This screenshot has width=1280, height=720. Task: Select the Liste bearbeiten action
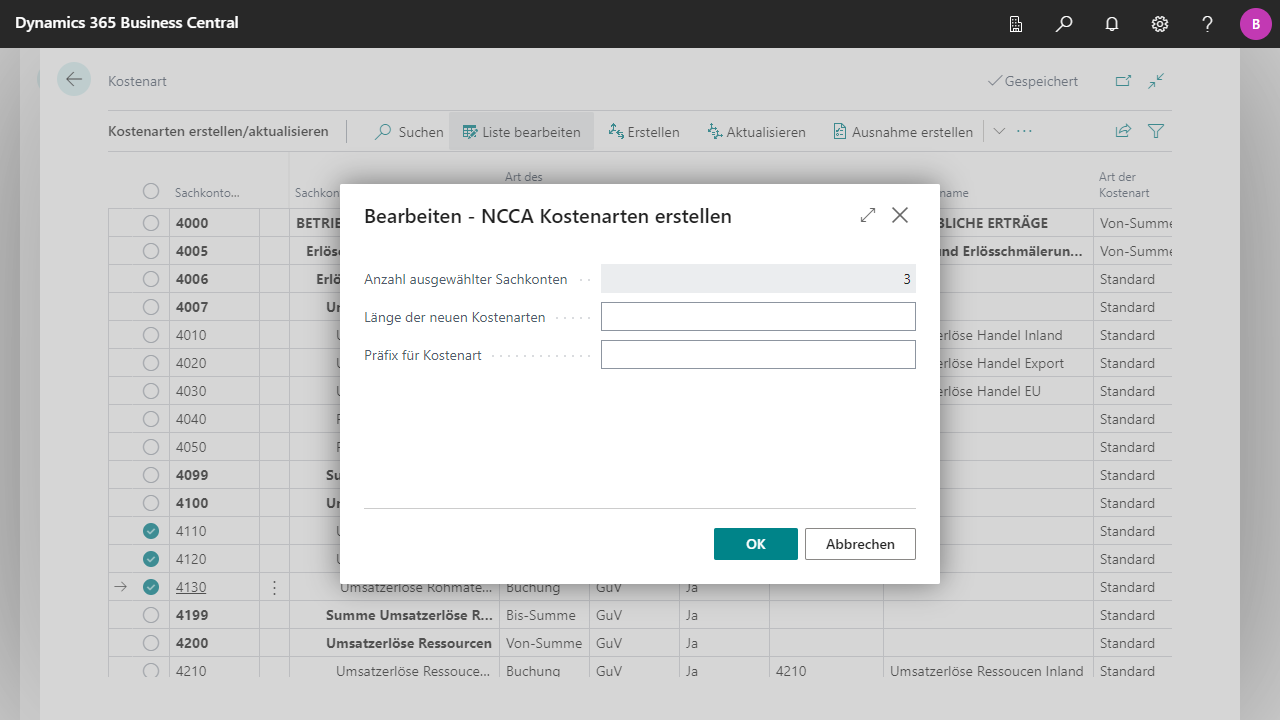click(x=521, y=132)
